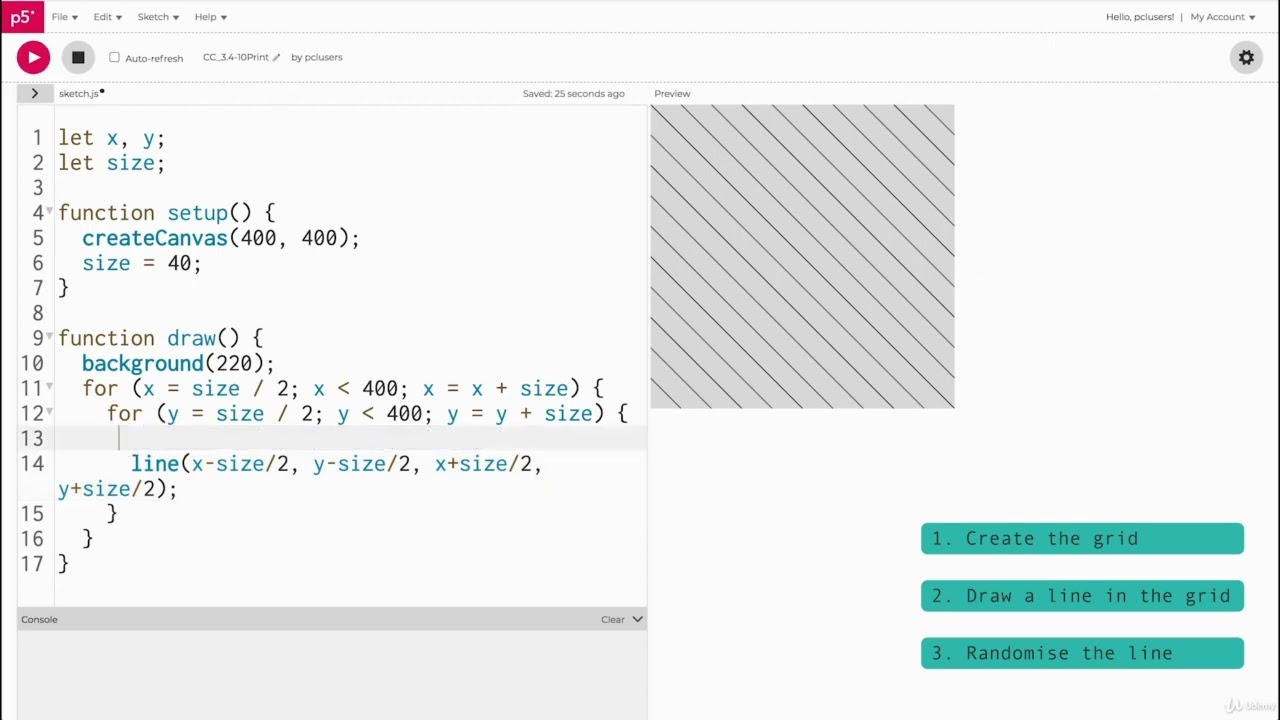Fold the inner for loop at line 12

[x=50, y=411]
